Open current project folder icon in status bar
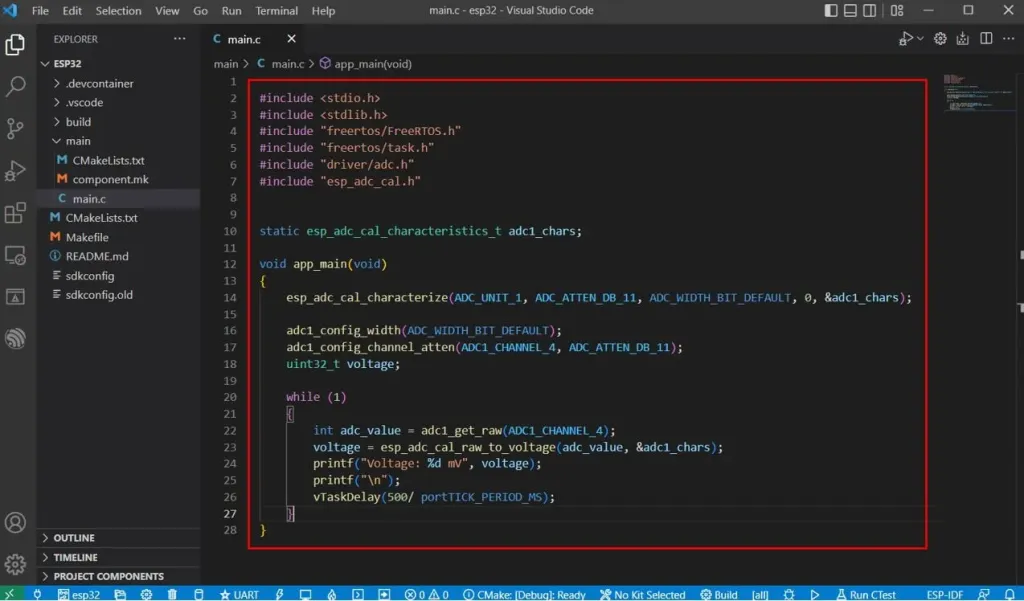Viewport: 1024px width, 601px height. tap(120, 594)
